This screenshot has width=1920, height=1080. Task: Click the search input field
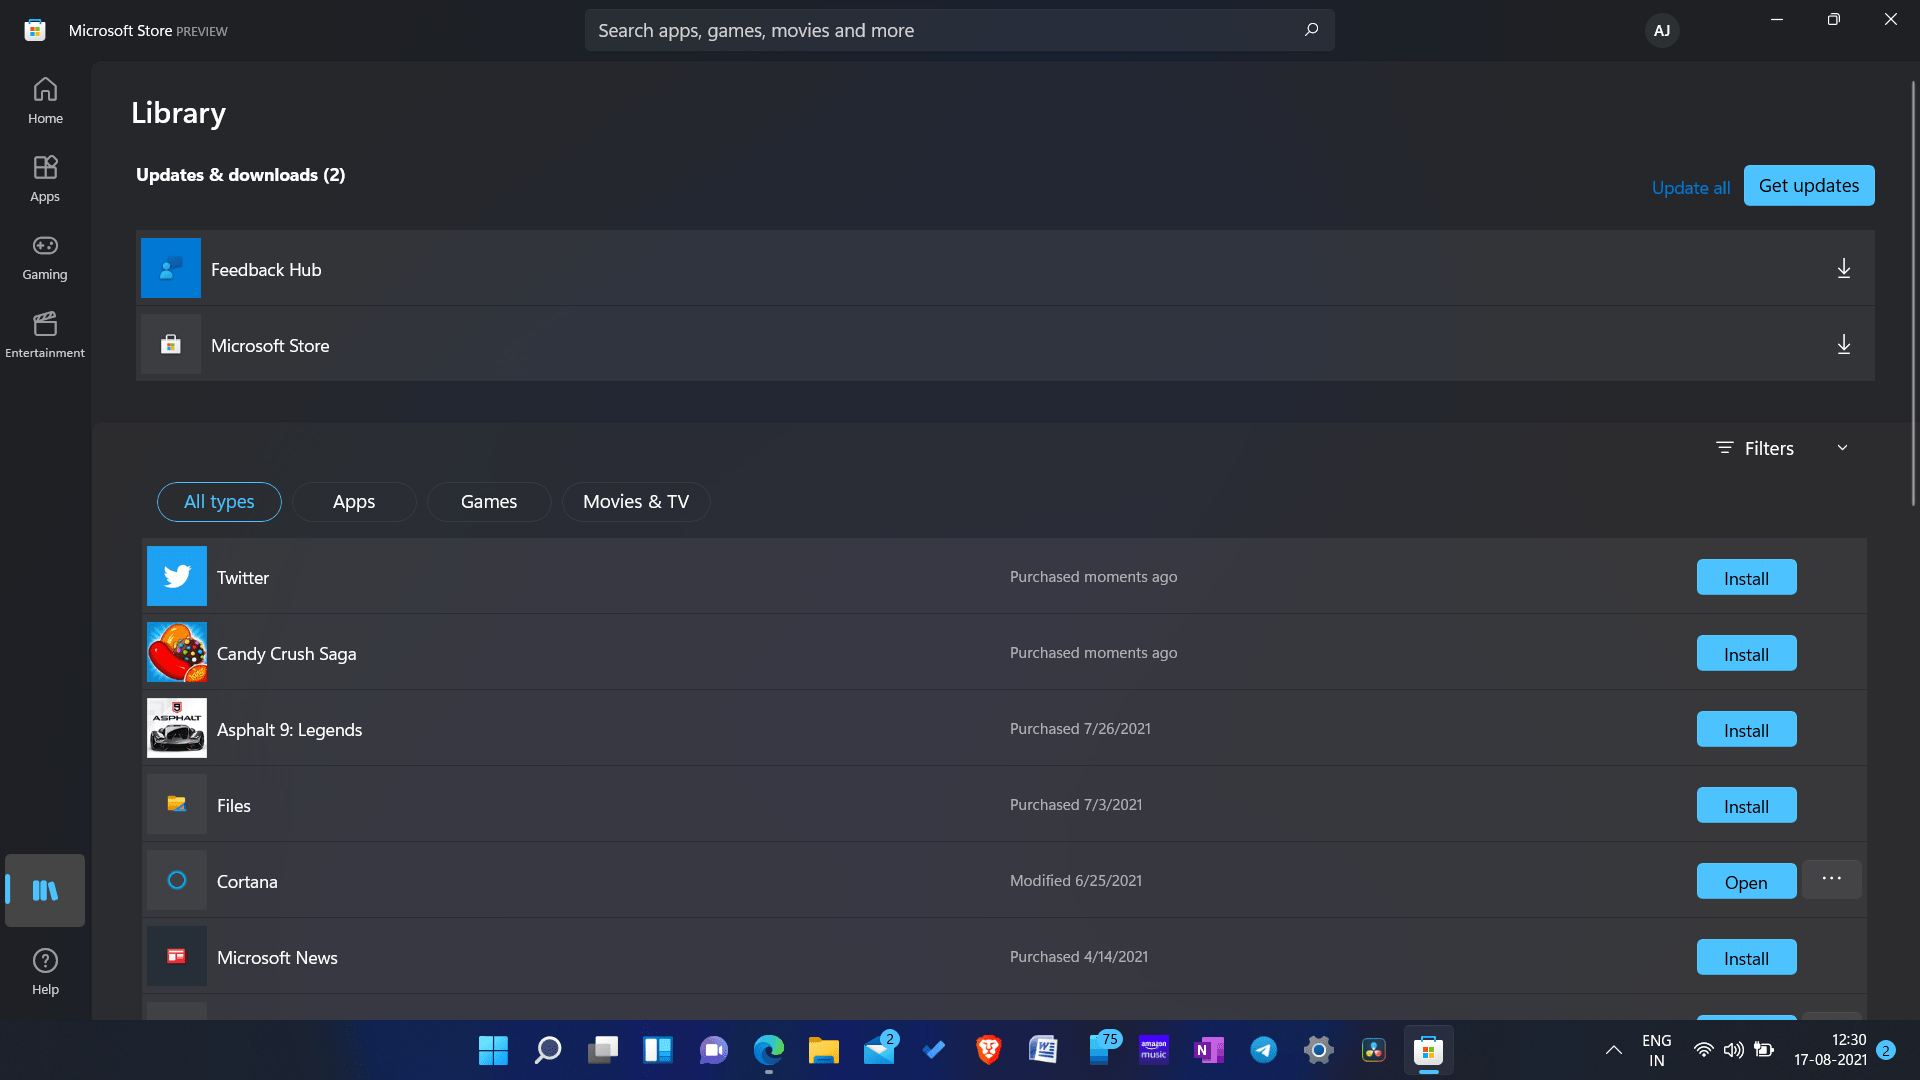pyautogui.click(x=960, y=30)
